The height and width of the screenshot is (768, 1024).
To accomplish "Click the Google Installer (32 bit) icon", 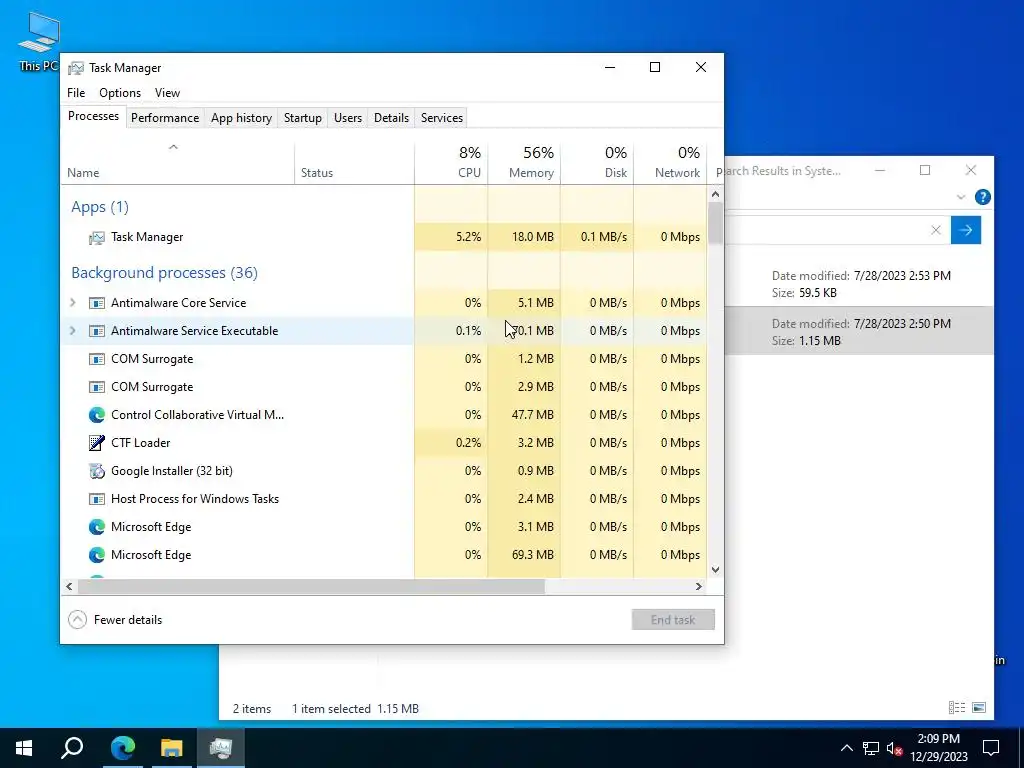I will [x=97, y=471].
